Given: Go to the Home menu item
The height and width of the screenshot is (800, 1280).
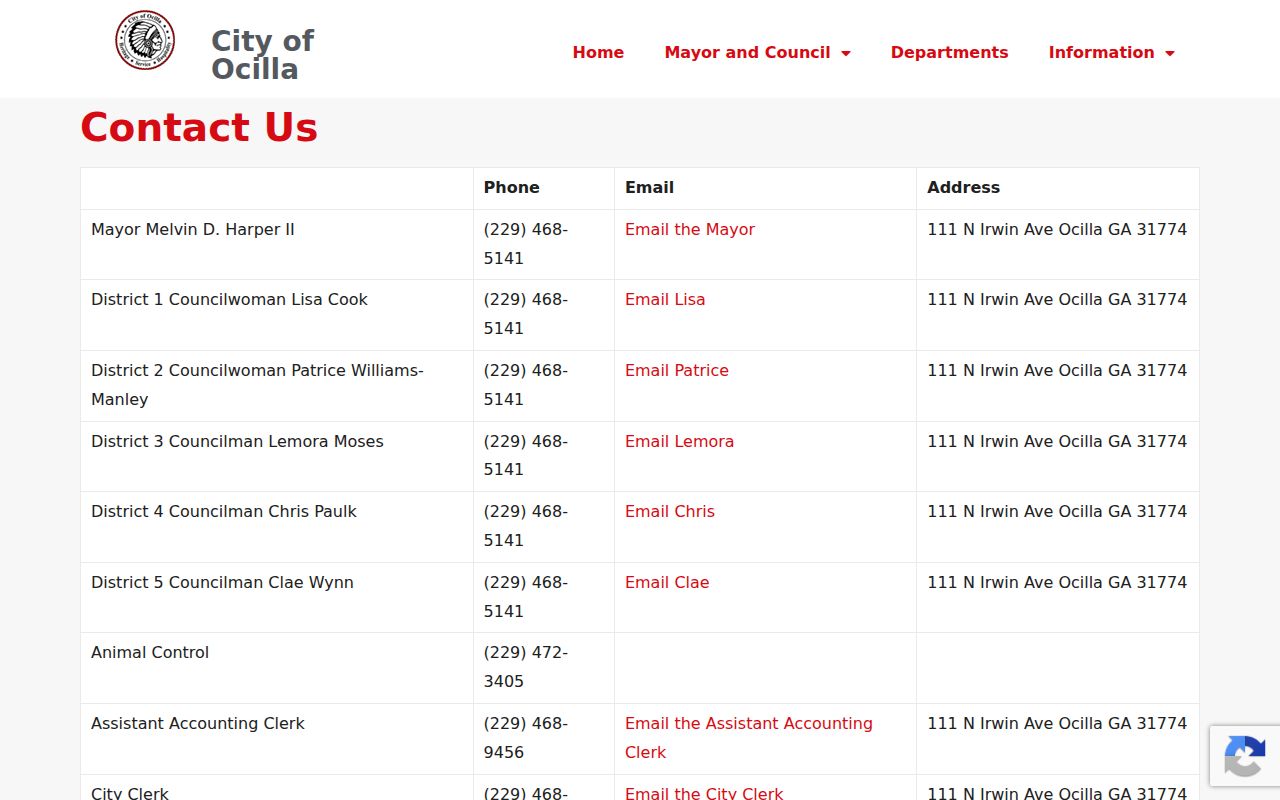Looking at the screenshot, I should (598, 52).
